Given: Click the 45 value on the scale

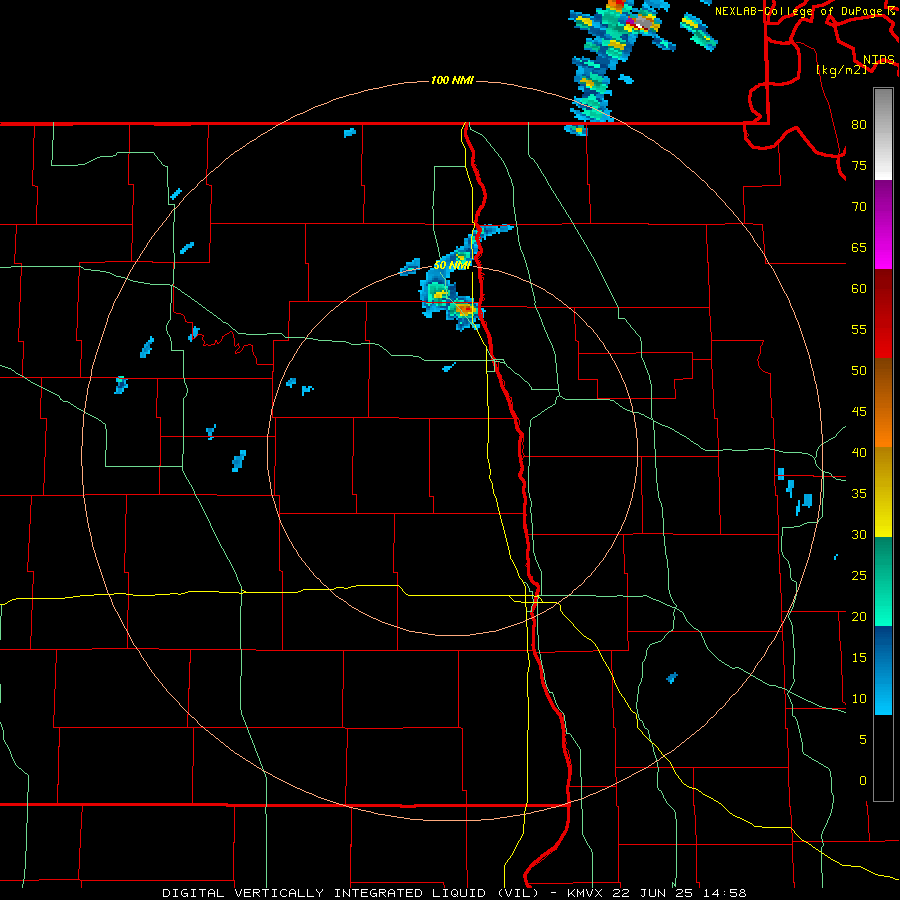Looking at the screenshot, I should (x=859, y=412).
